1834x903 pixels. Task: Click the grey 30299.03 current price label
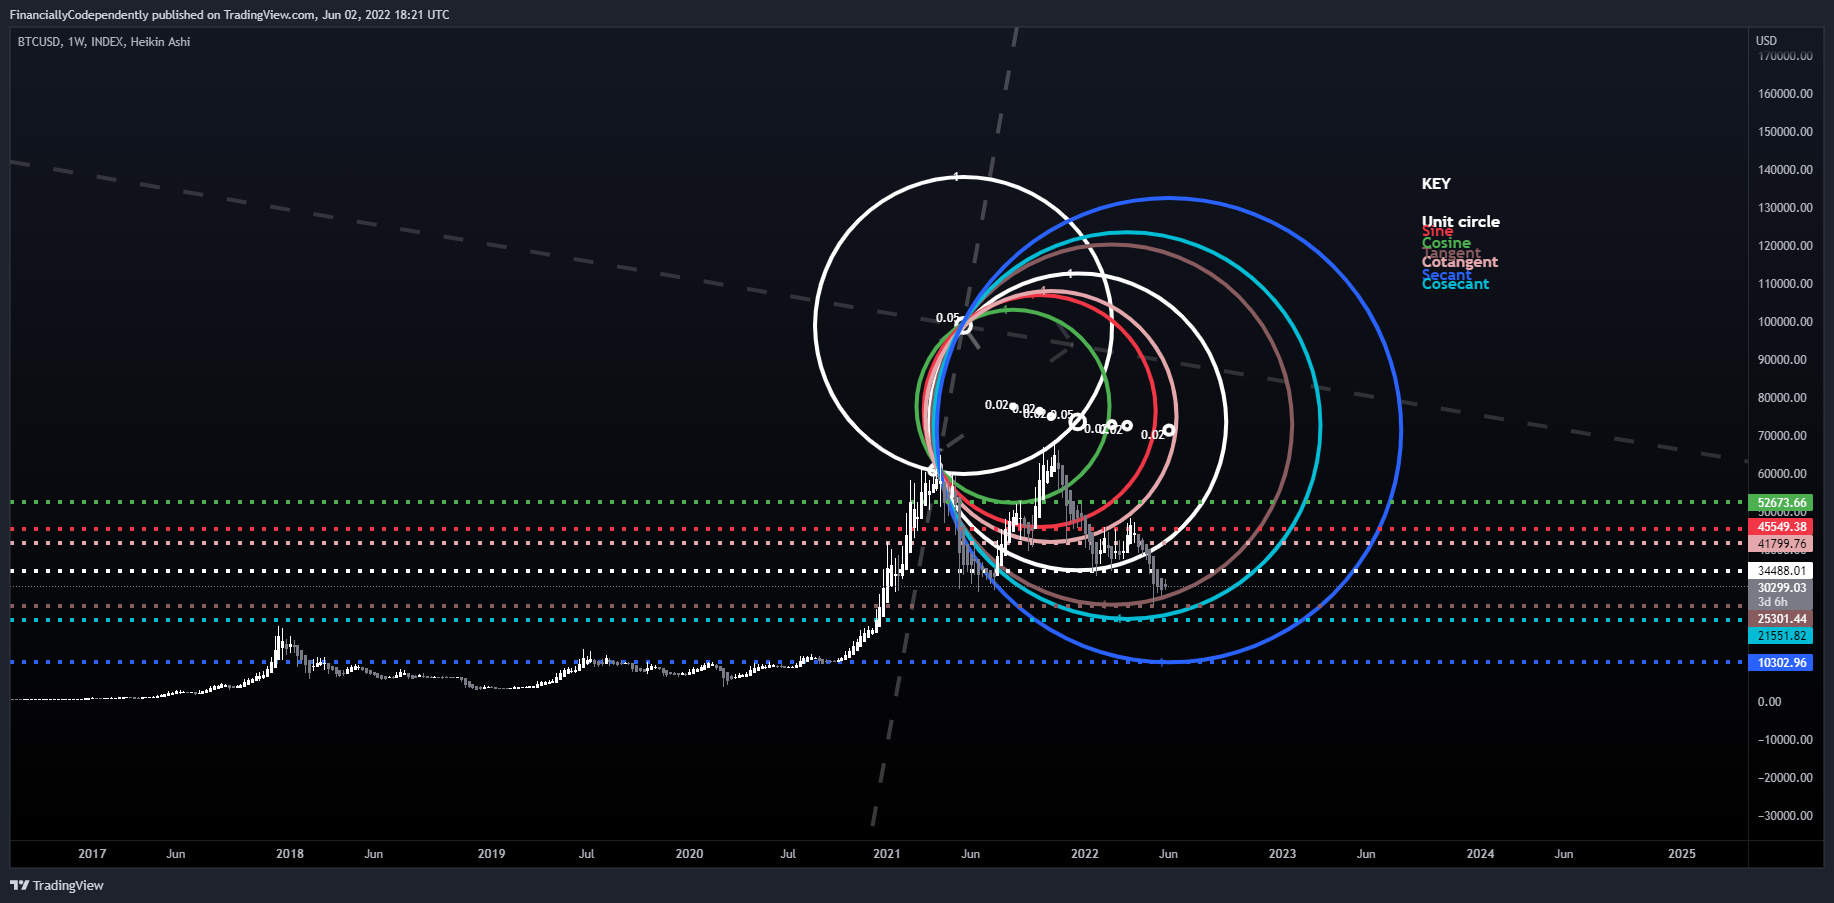point(1780,588)
